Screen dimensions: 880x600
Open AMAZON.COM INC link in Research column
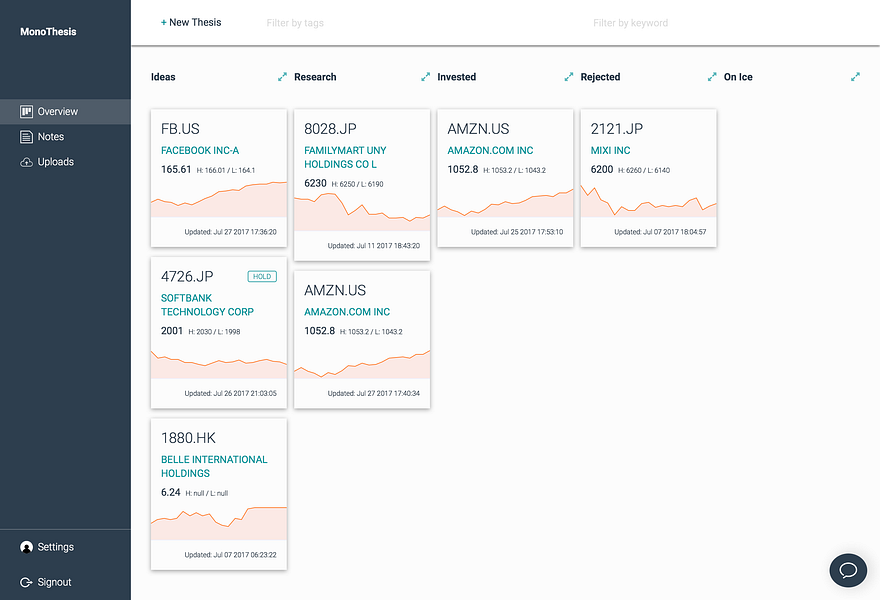click(x=347, y=312)
